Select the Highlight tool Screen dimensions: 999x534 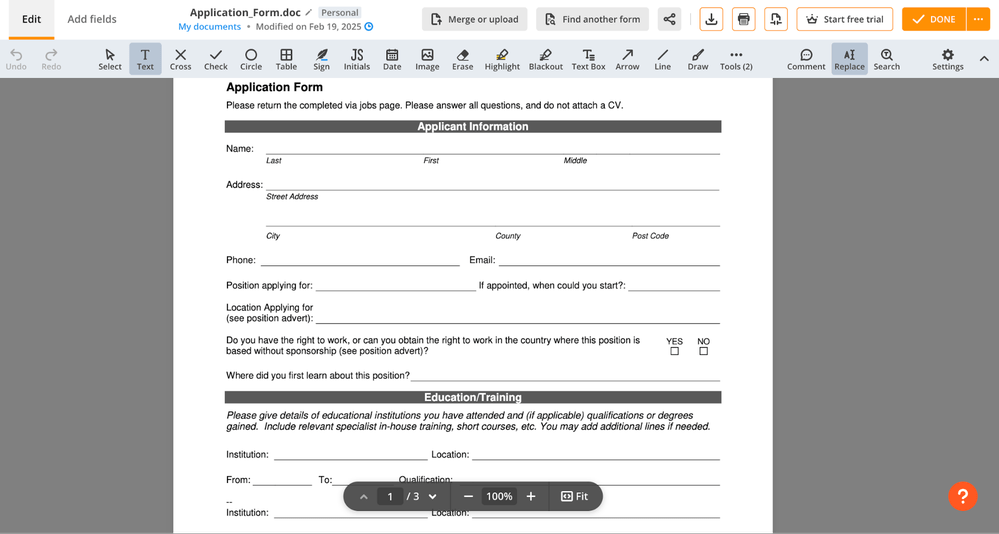click(502, 59)
